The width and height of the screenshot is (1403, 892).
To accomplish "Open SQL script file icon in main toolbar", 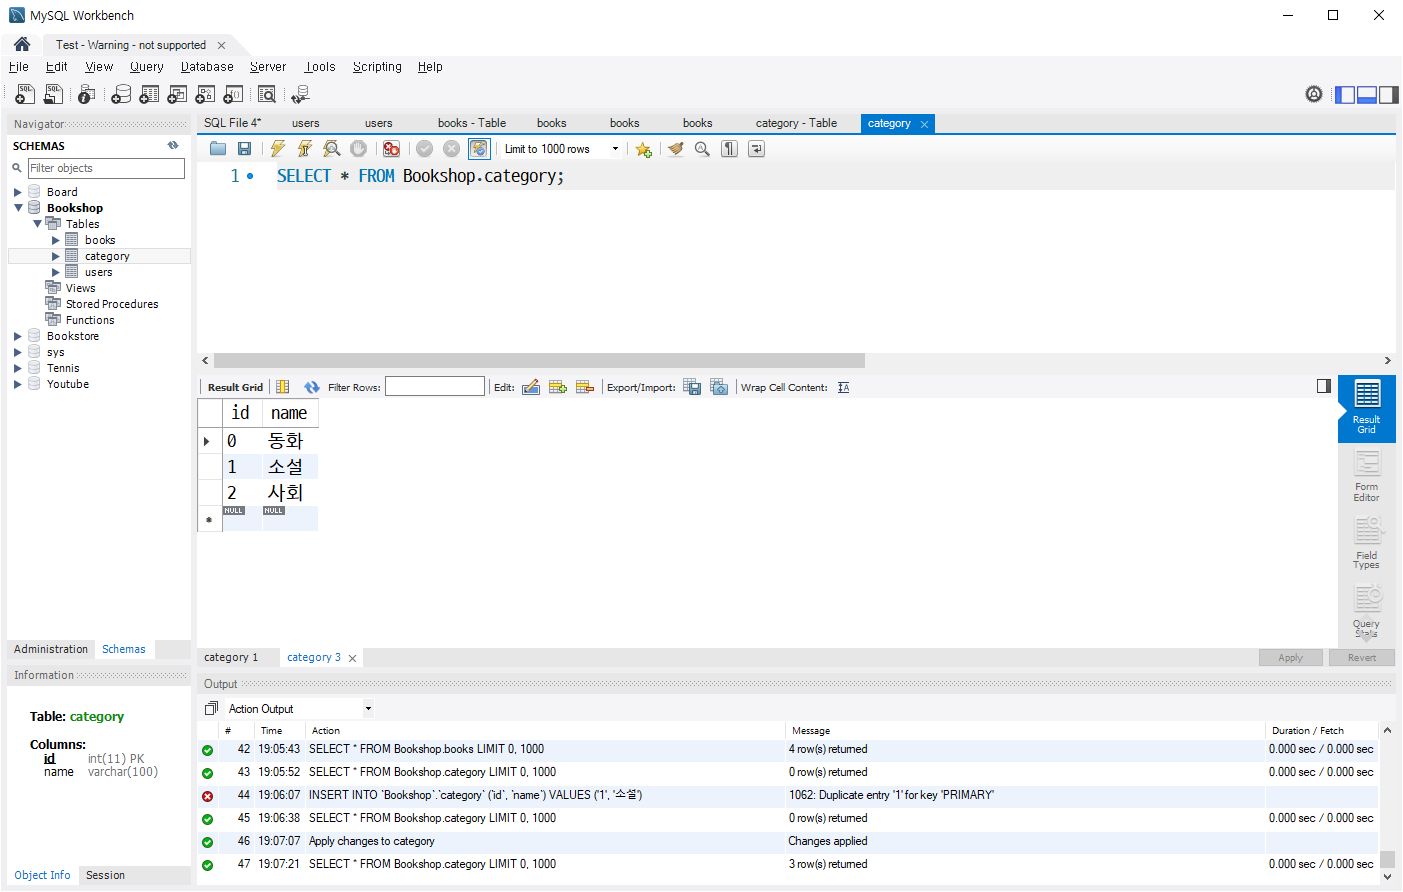I will (54, 94).
